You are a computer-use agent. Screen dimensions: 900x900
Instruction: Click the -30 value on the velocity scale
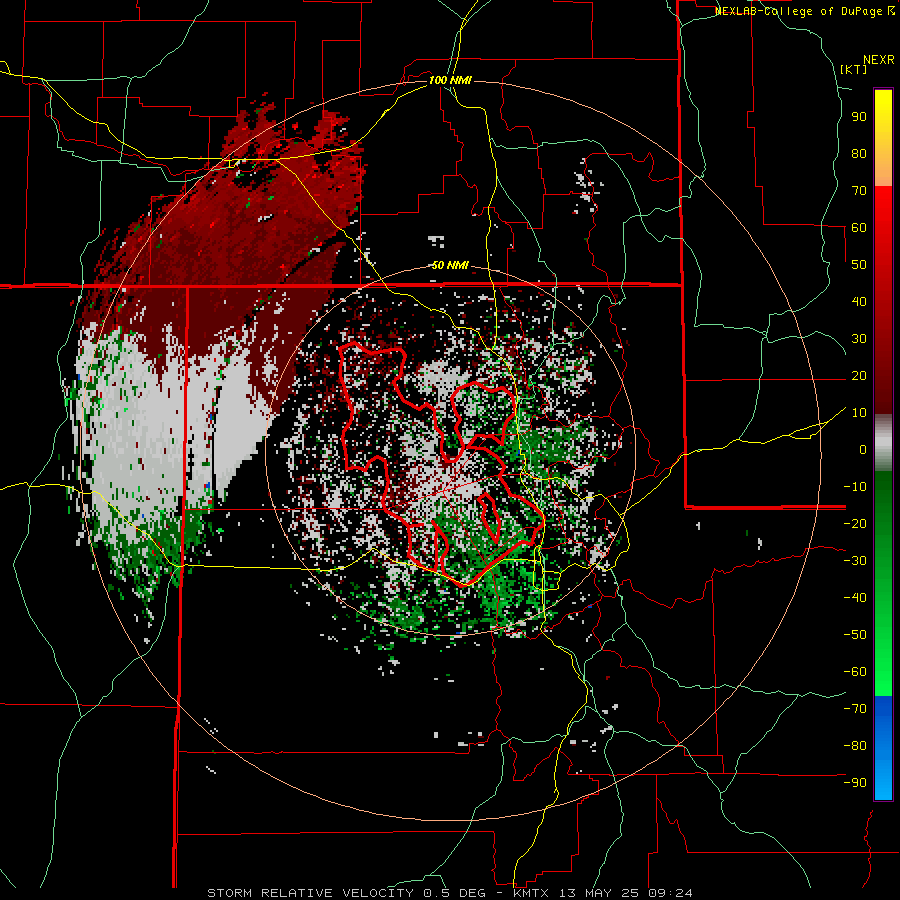pos(855,561)
